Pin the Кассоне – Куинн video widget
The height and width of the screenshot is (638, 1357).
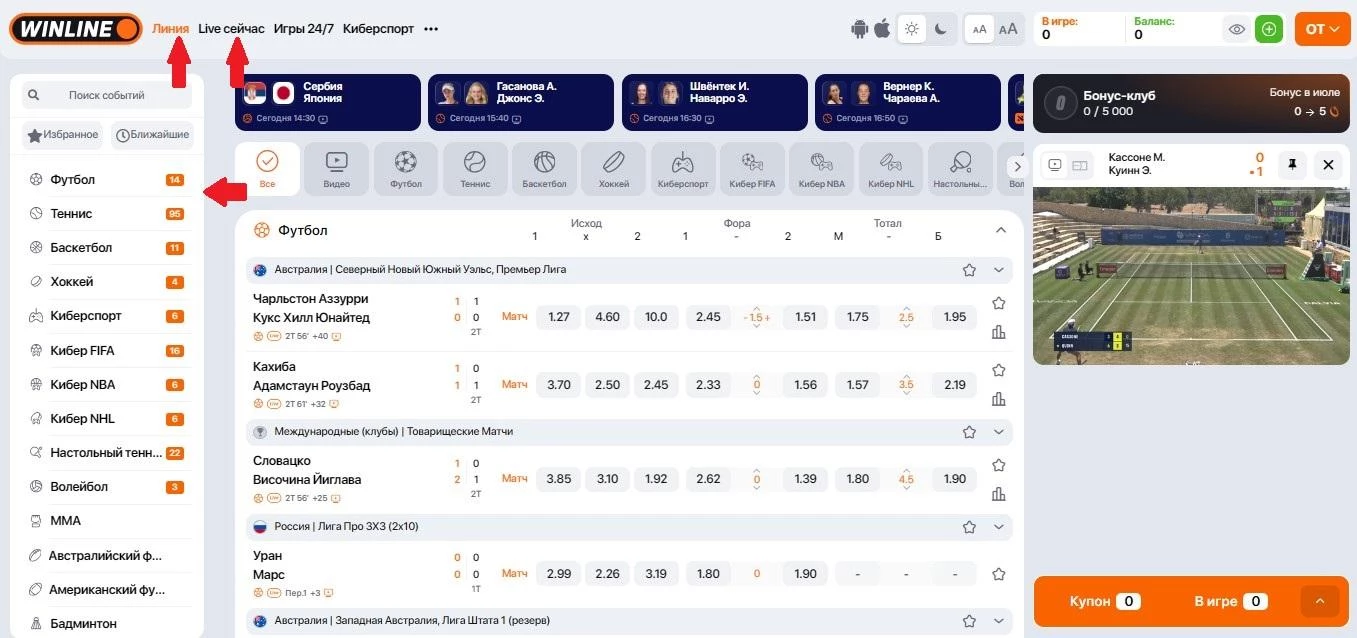tap(1291, 165)
